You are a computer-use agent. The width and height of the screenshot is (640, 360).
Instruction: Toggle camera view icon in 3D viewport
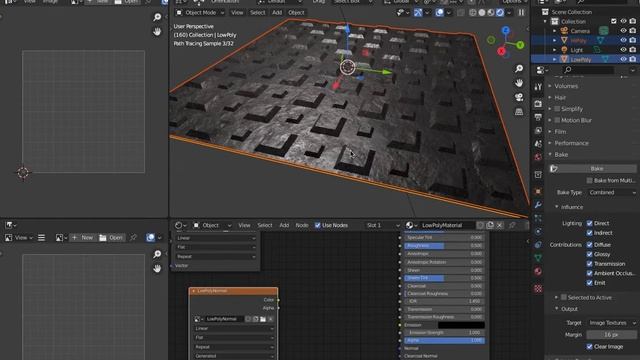coord(519,97)
